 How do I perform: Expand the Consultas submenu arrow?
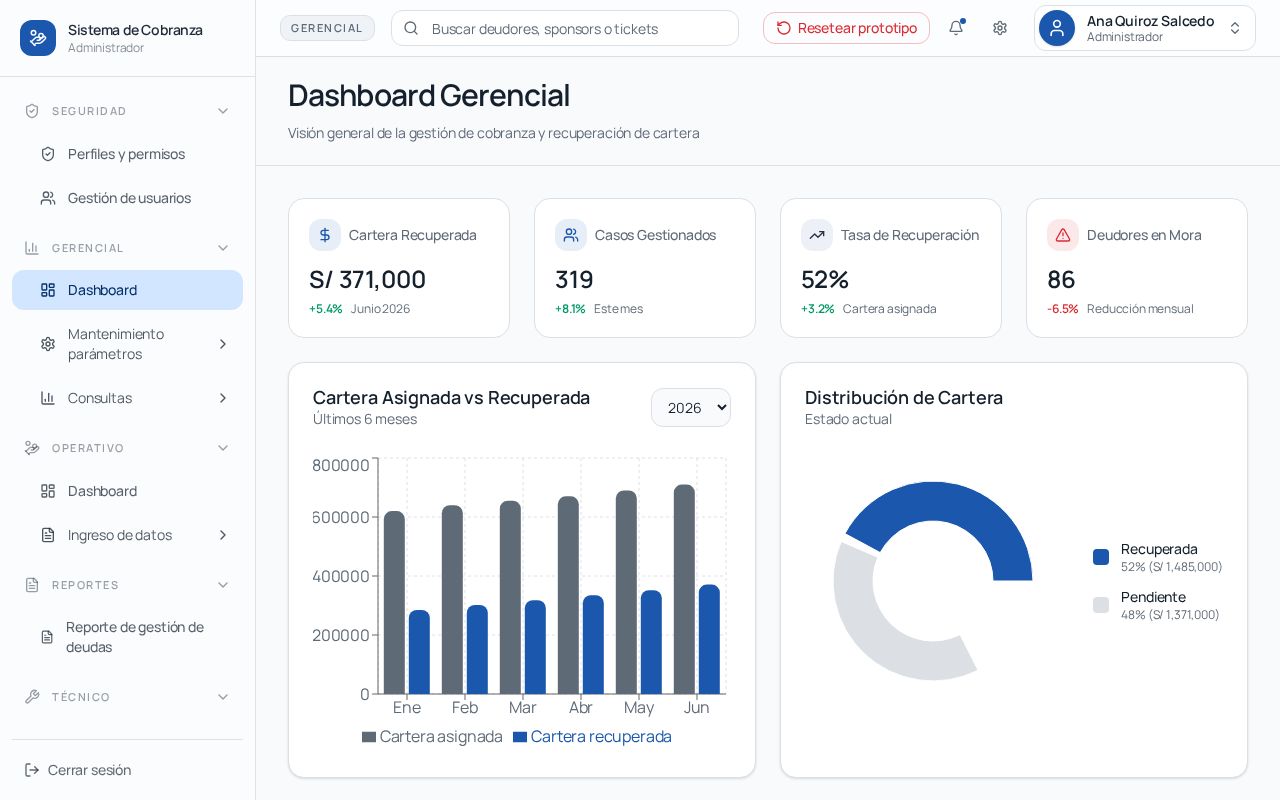pyautogui.click(x=223, y=398)
